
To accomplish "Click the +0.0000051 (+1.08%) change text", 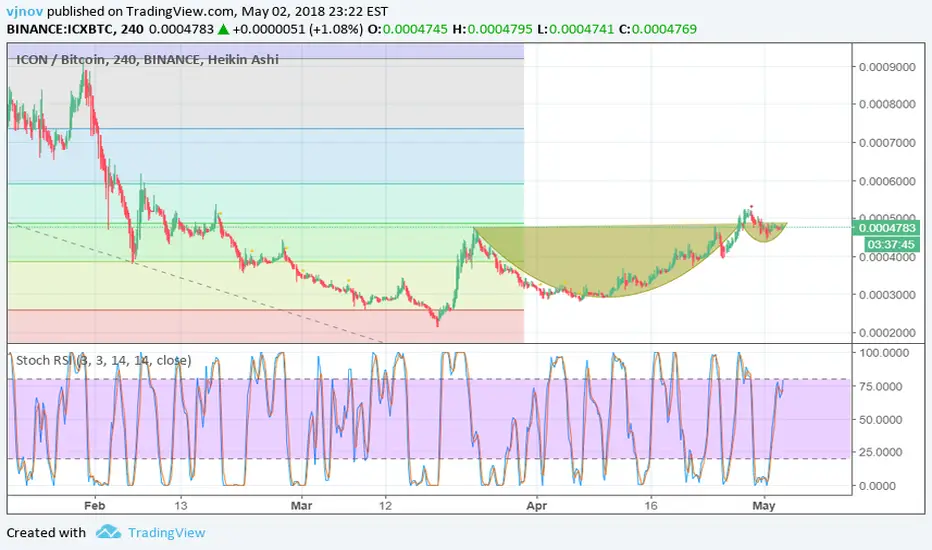I will [x=298, y=29].
